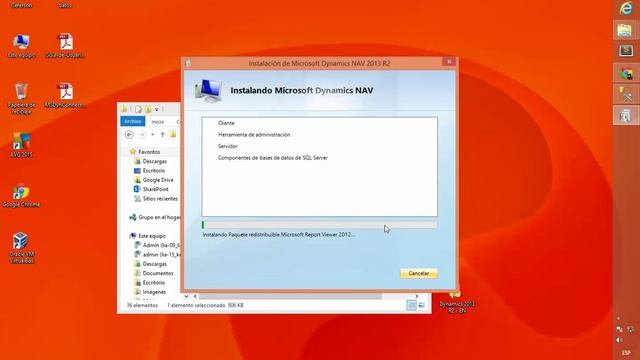This screenshot has width=640, height=360.
Task: Select Herramienta de administración in the list
Action: [x=254, y=134]
